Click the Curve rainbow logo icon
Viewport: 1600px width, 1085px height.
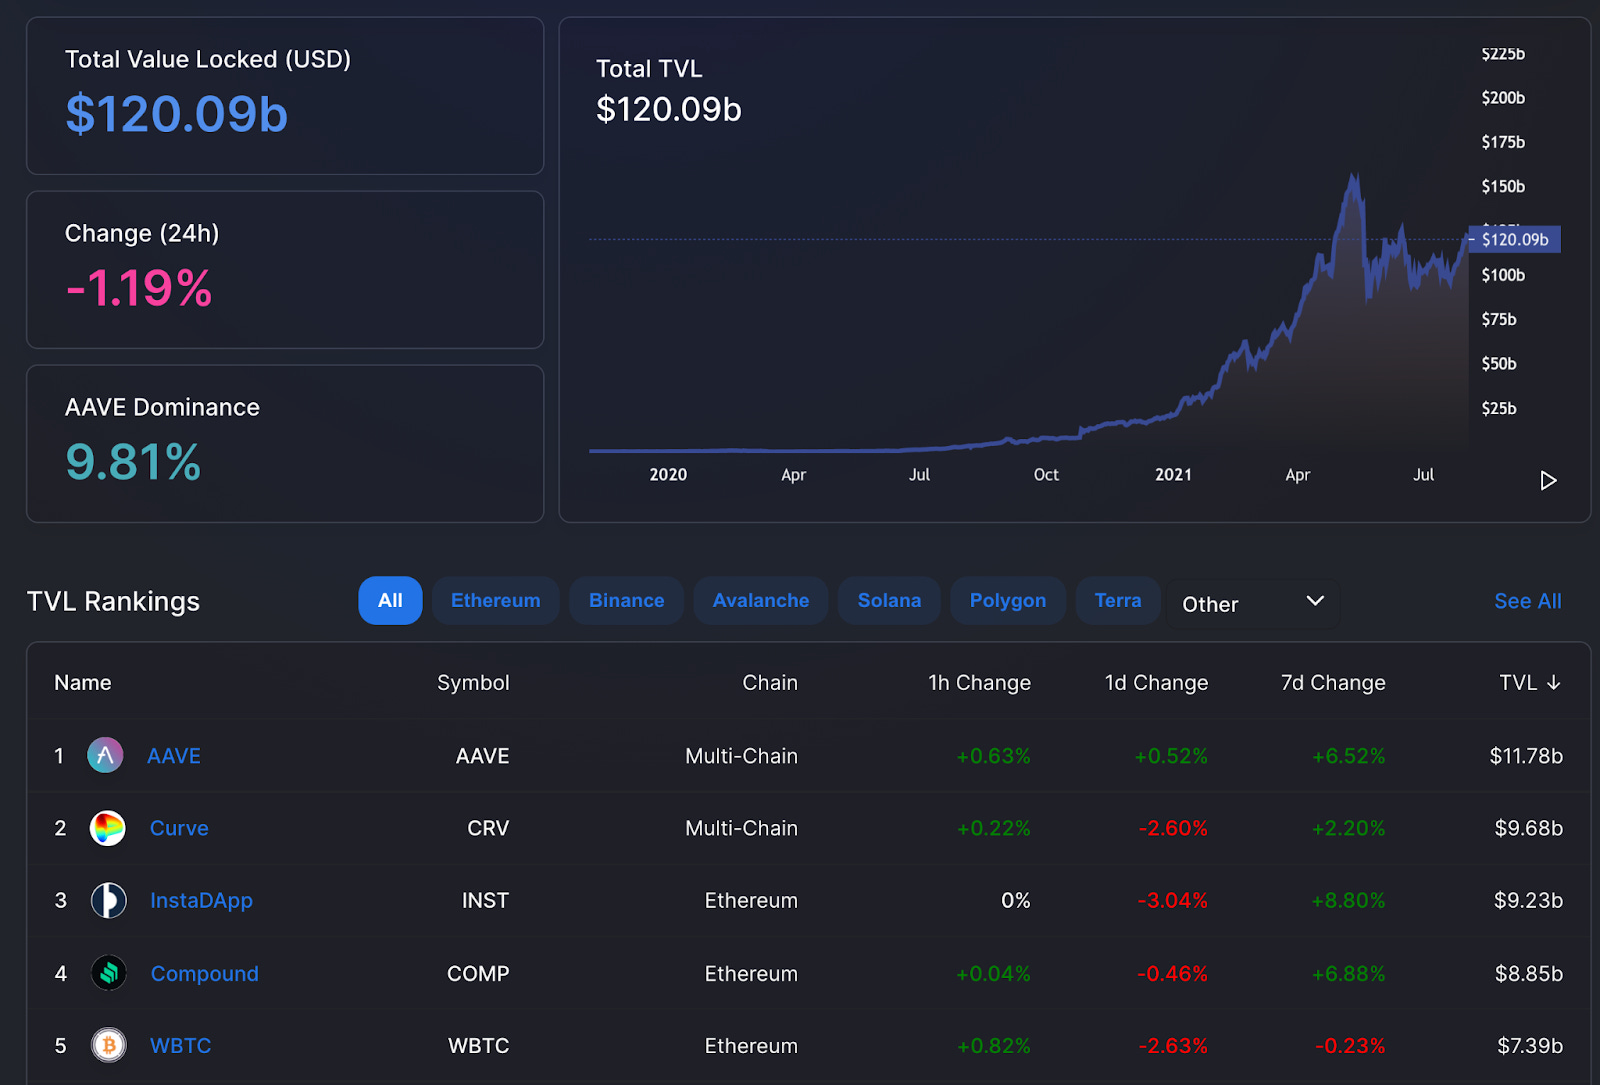point(108,828)
